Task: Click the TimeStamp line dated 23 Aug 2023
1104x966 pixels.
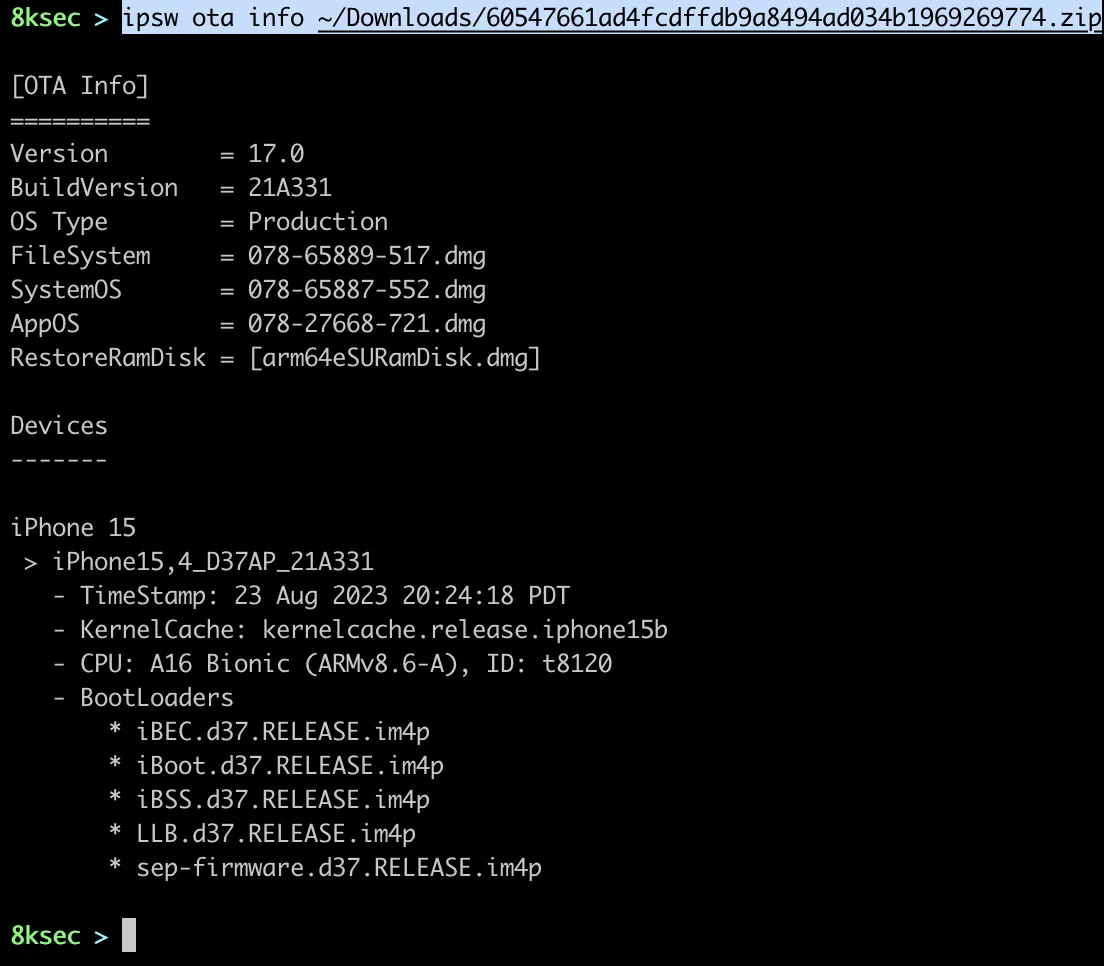Action: (x=325, y=596)
